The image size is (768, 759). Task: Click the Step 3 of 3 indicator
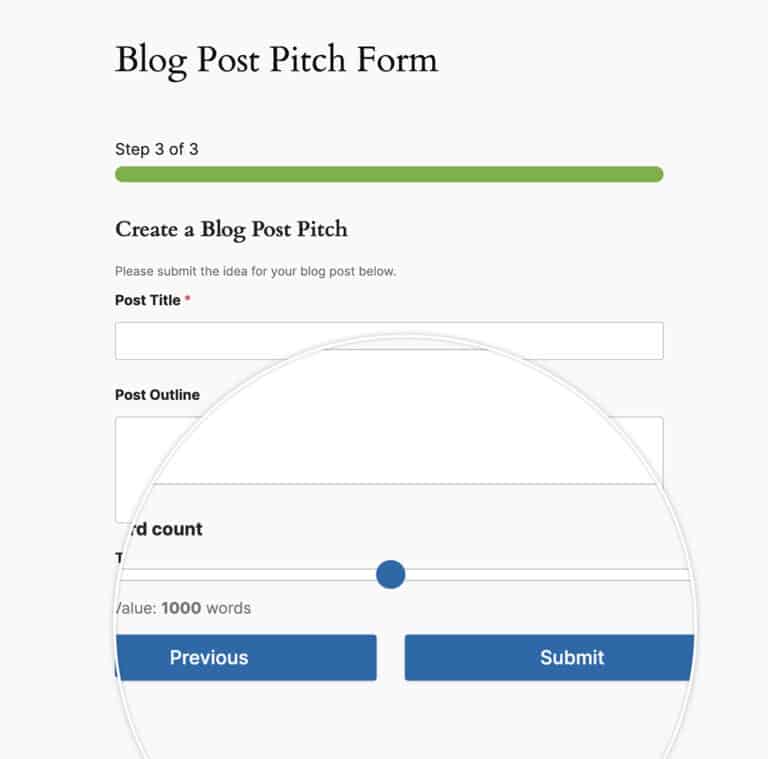[157, 149]
